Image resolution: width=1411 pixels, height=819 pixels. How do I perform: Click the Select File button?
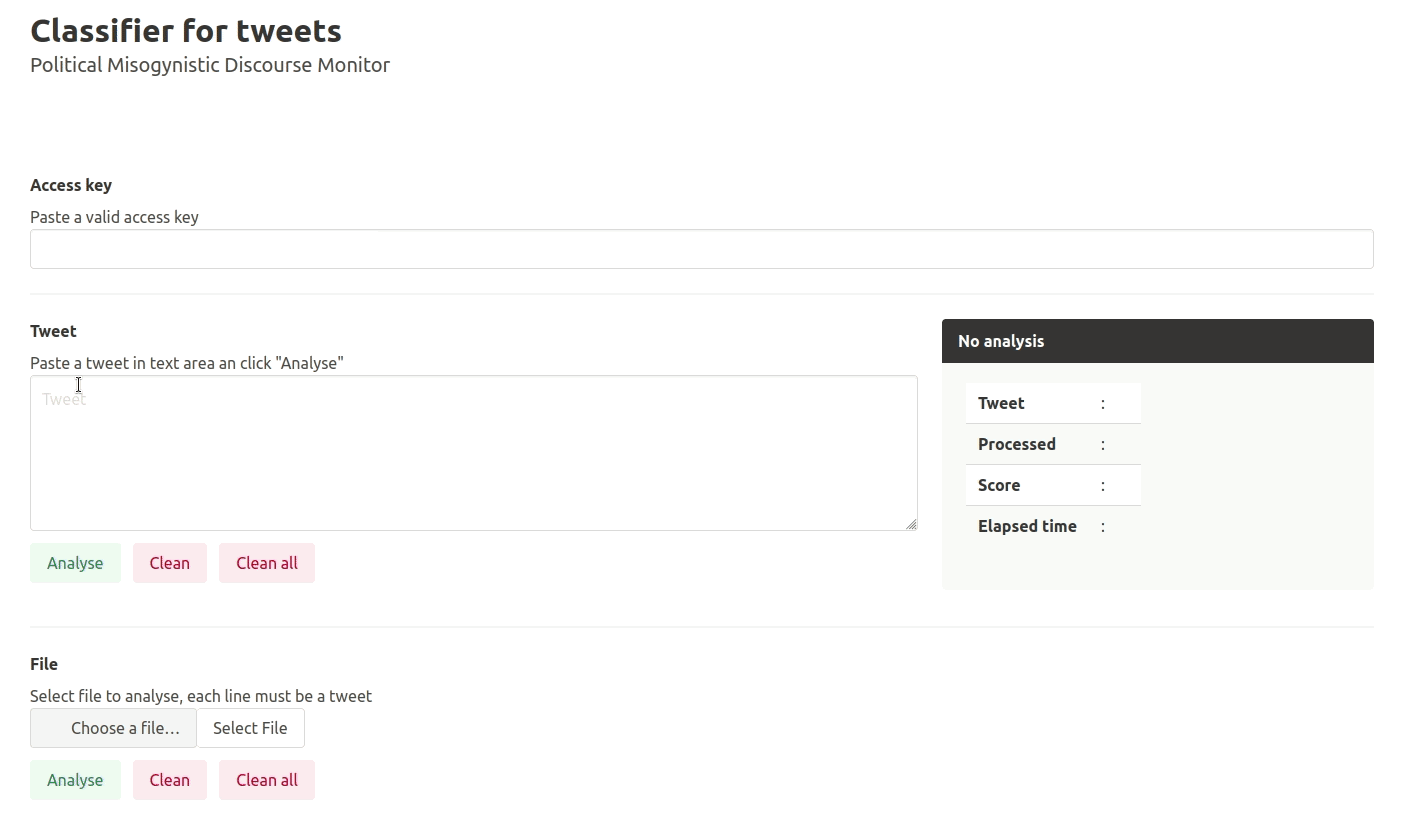pyautogui.click(x=250, y=728)
